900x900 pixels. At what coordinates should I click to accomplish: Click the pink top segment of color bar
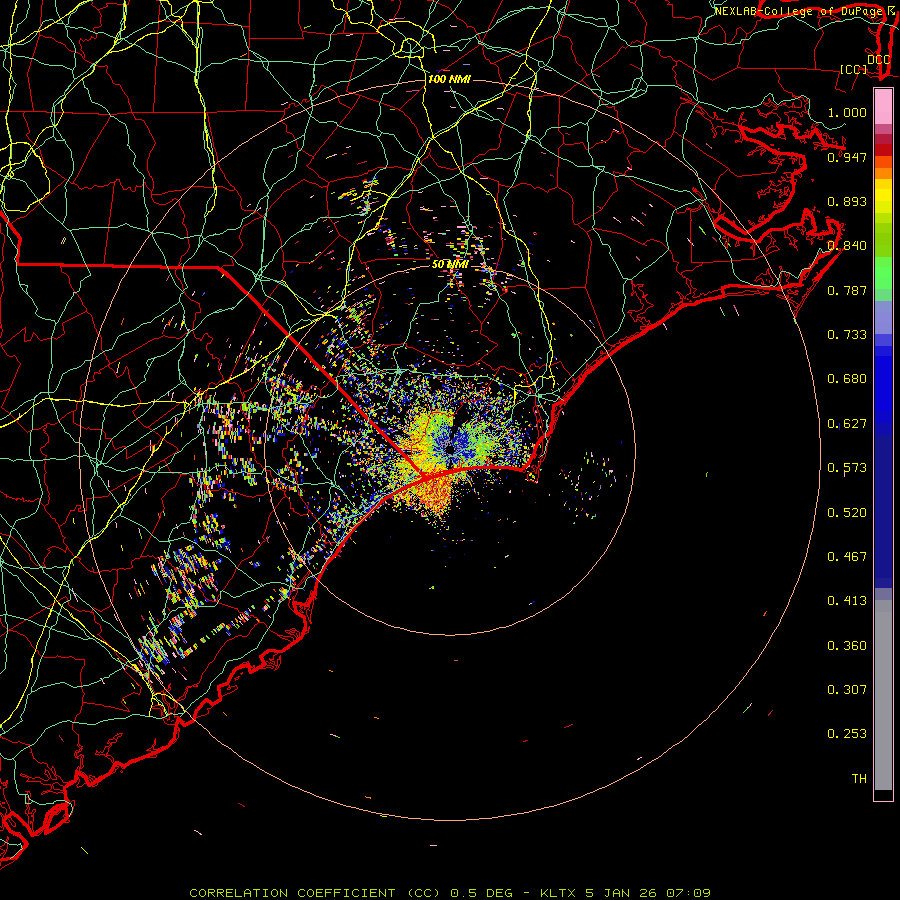[883, 107]
